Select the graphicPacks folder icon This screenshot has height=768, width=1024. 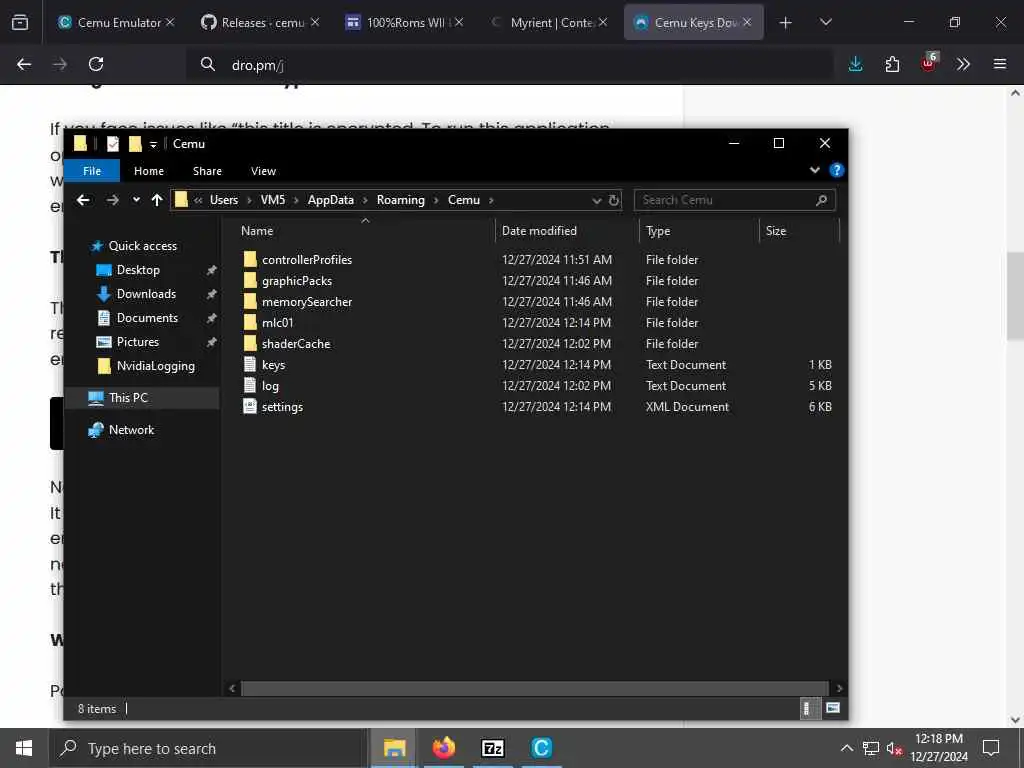click(x=249, y=280)
